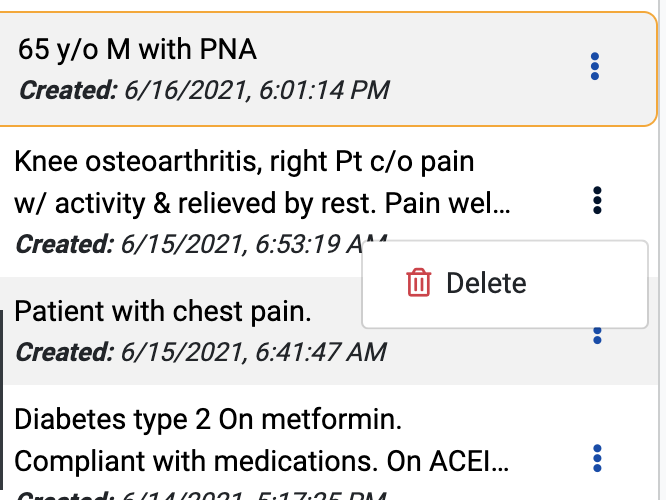Click the dark vertical bar on left edge
Viewport: 666px width, 500px height.
[x=2, y=399]
